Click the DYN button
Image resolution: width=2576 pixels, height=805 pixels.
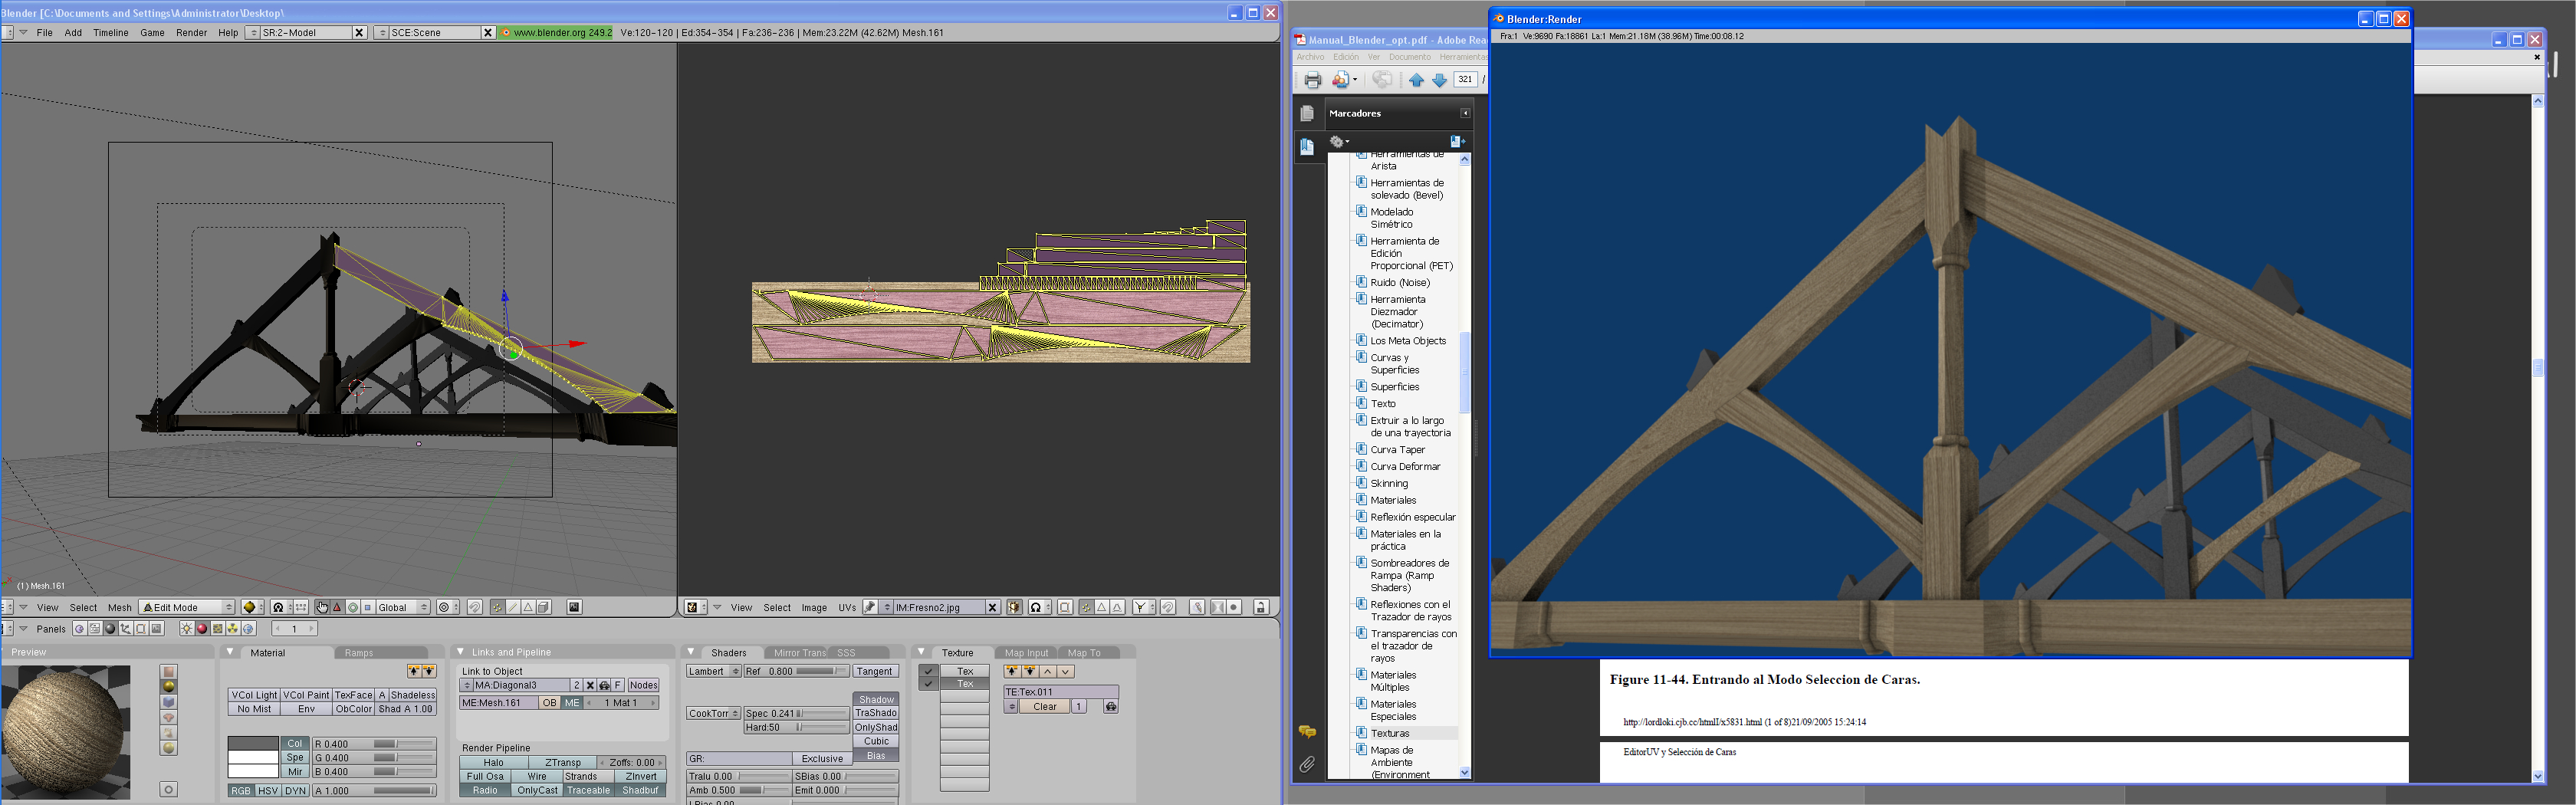coord(295,791)
